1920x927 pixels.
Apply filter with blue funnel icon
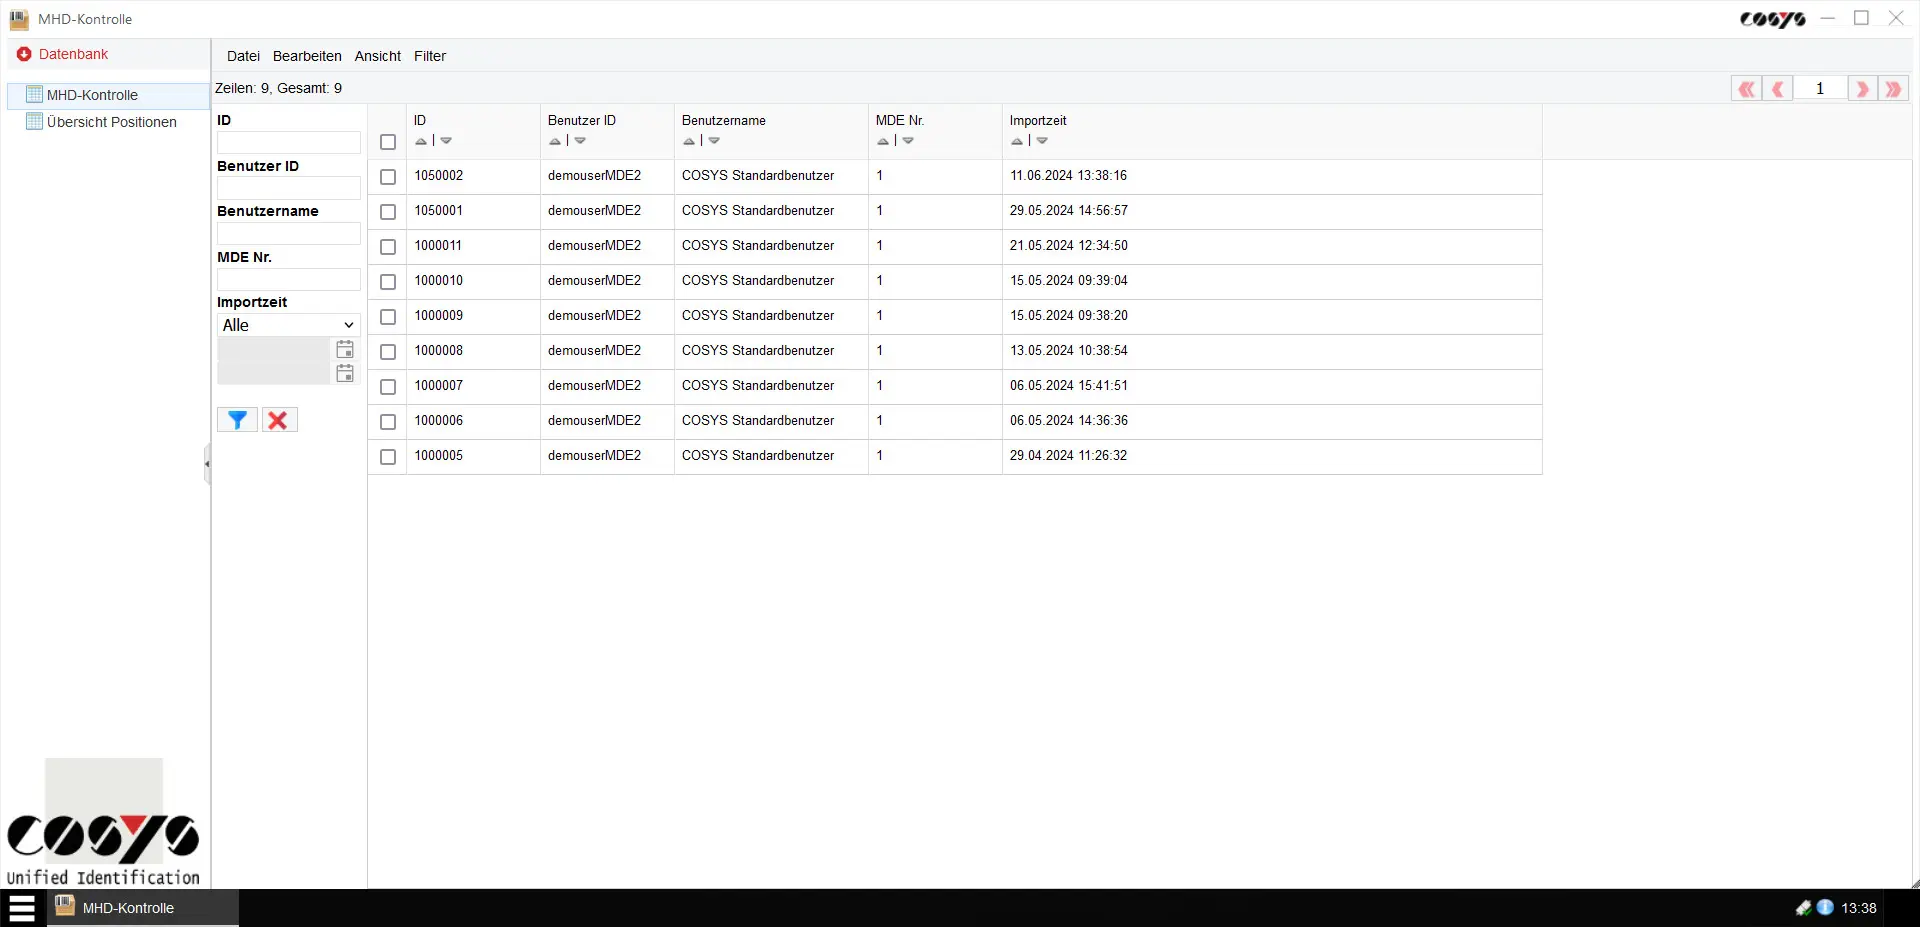237,420
